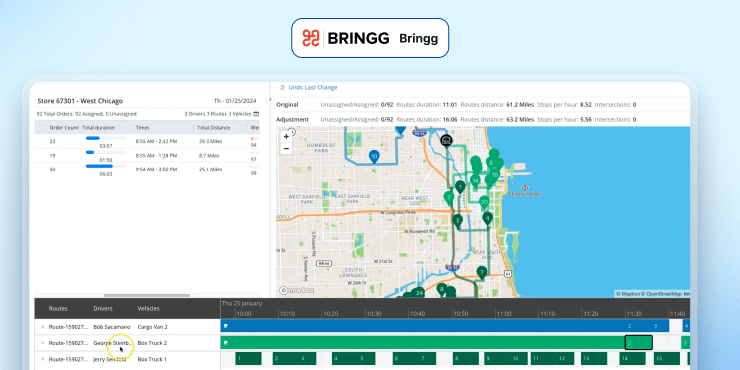The height and width of the screenshot is (370, 740).
Task: Open the vehicles grid icon beside 3 Vehicles
Action: tap(256, 114)
